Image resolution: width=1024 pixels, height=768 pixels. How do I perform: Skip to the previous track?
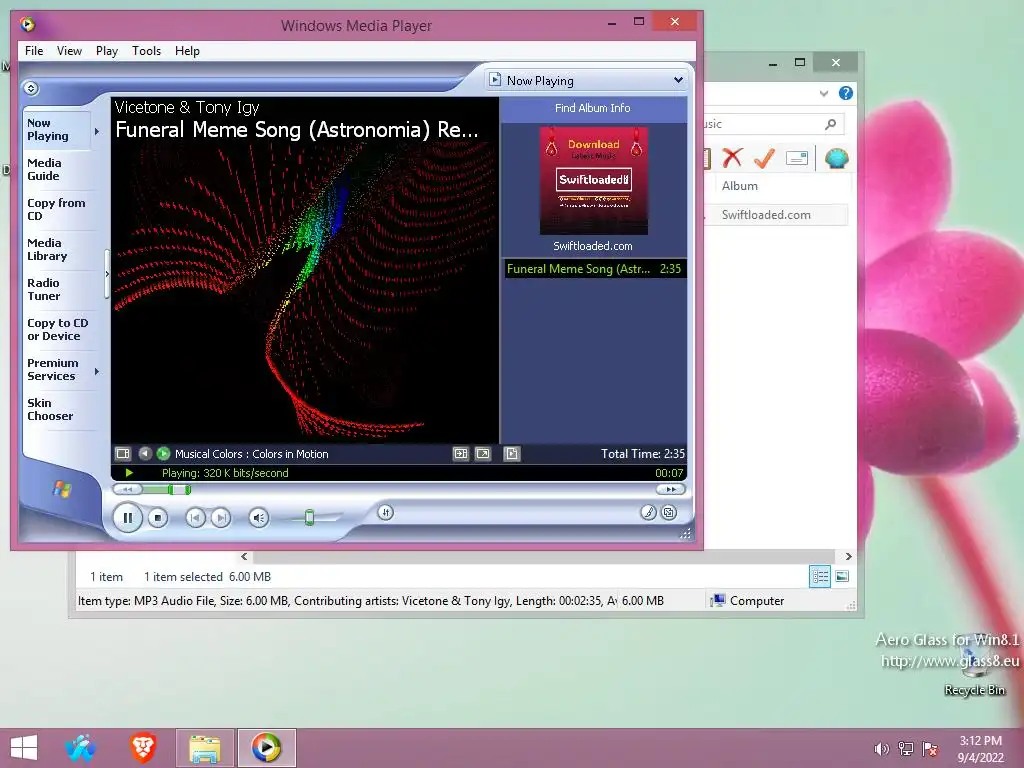click(195, 518)
